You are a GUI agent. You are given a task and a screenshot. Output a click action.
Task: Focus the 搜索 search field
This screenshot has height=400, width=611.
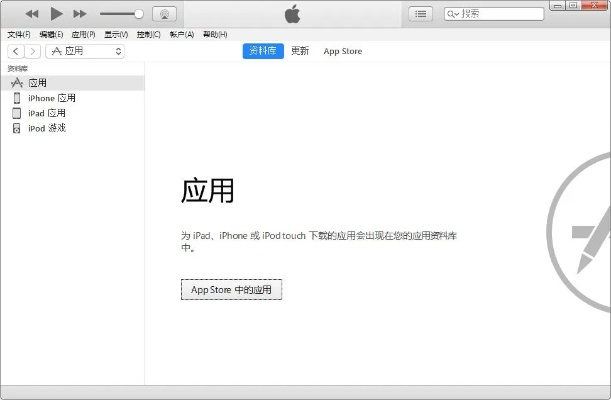pos(494,14)
